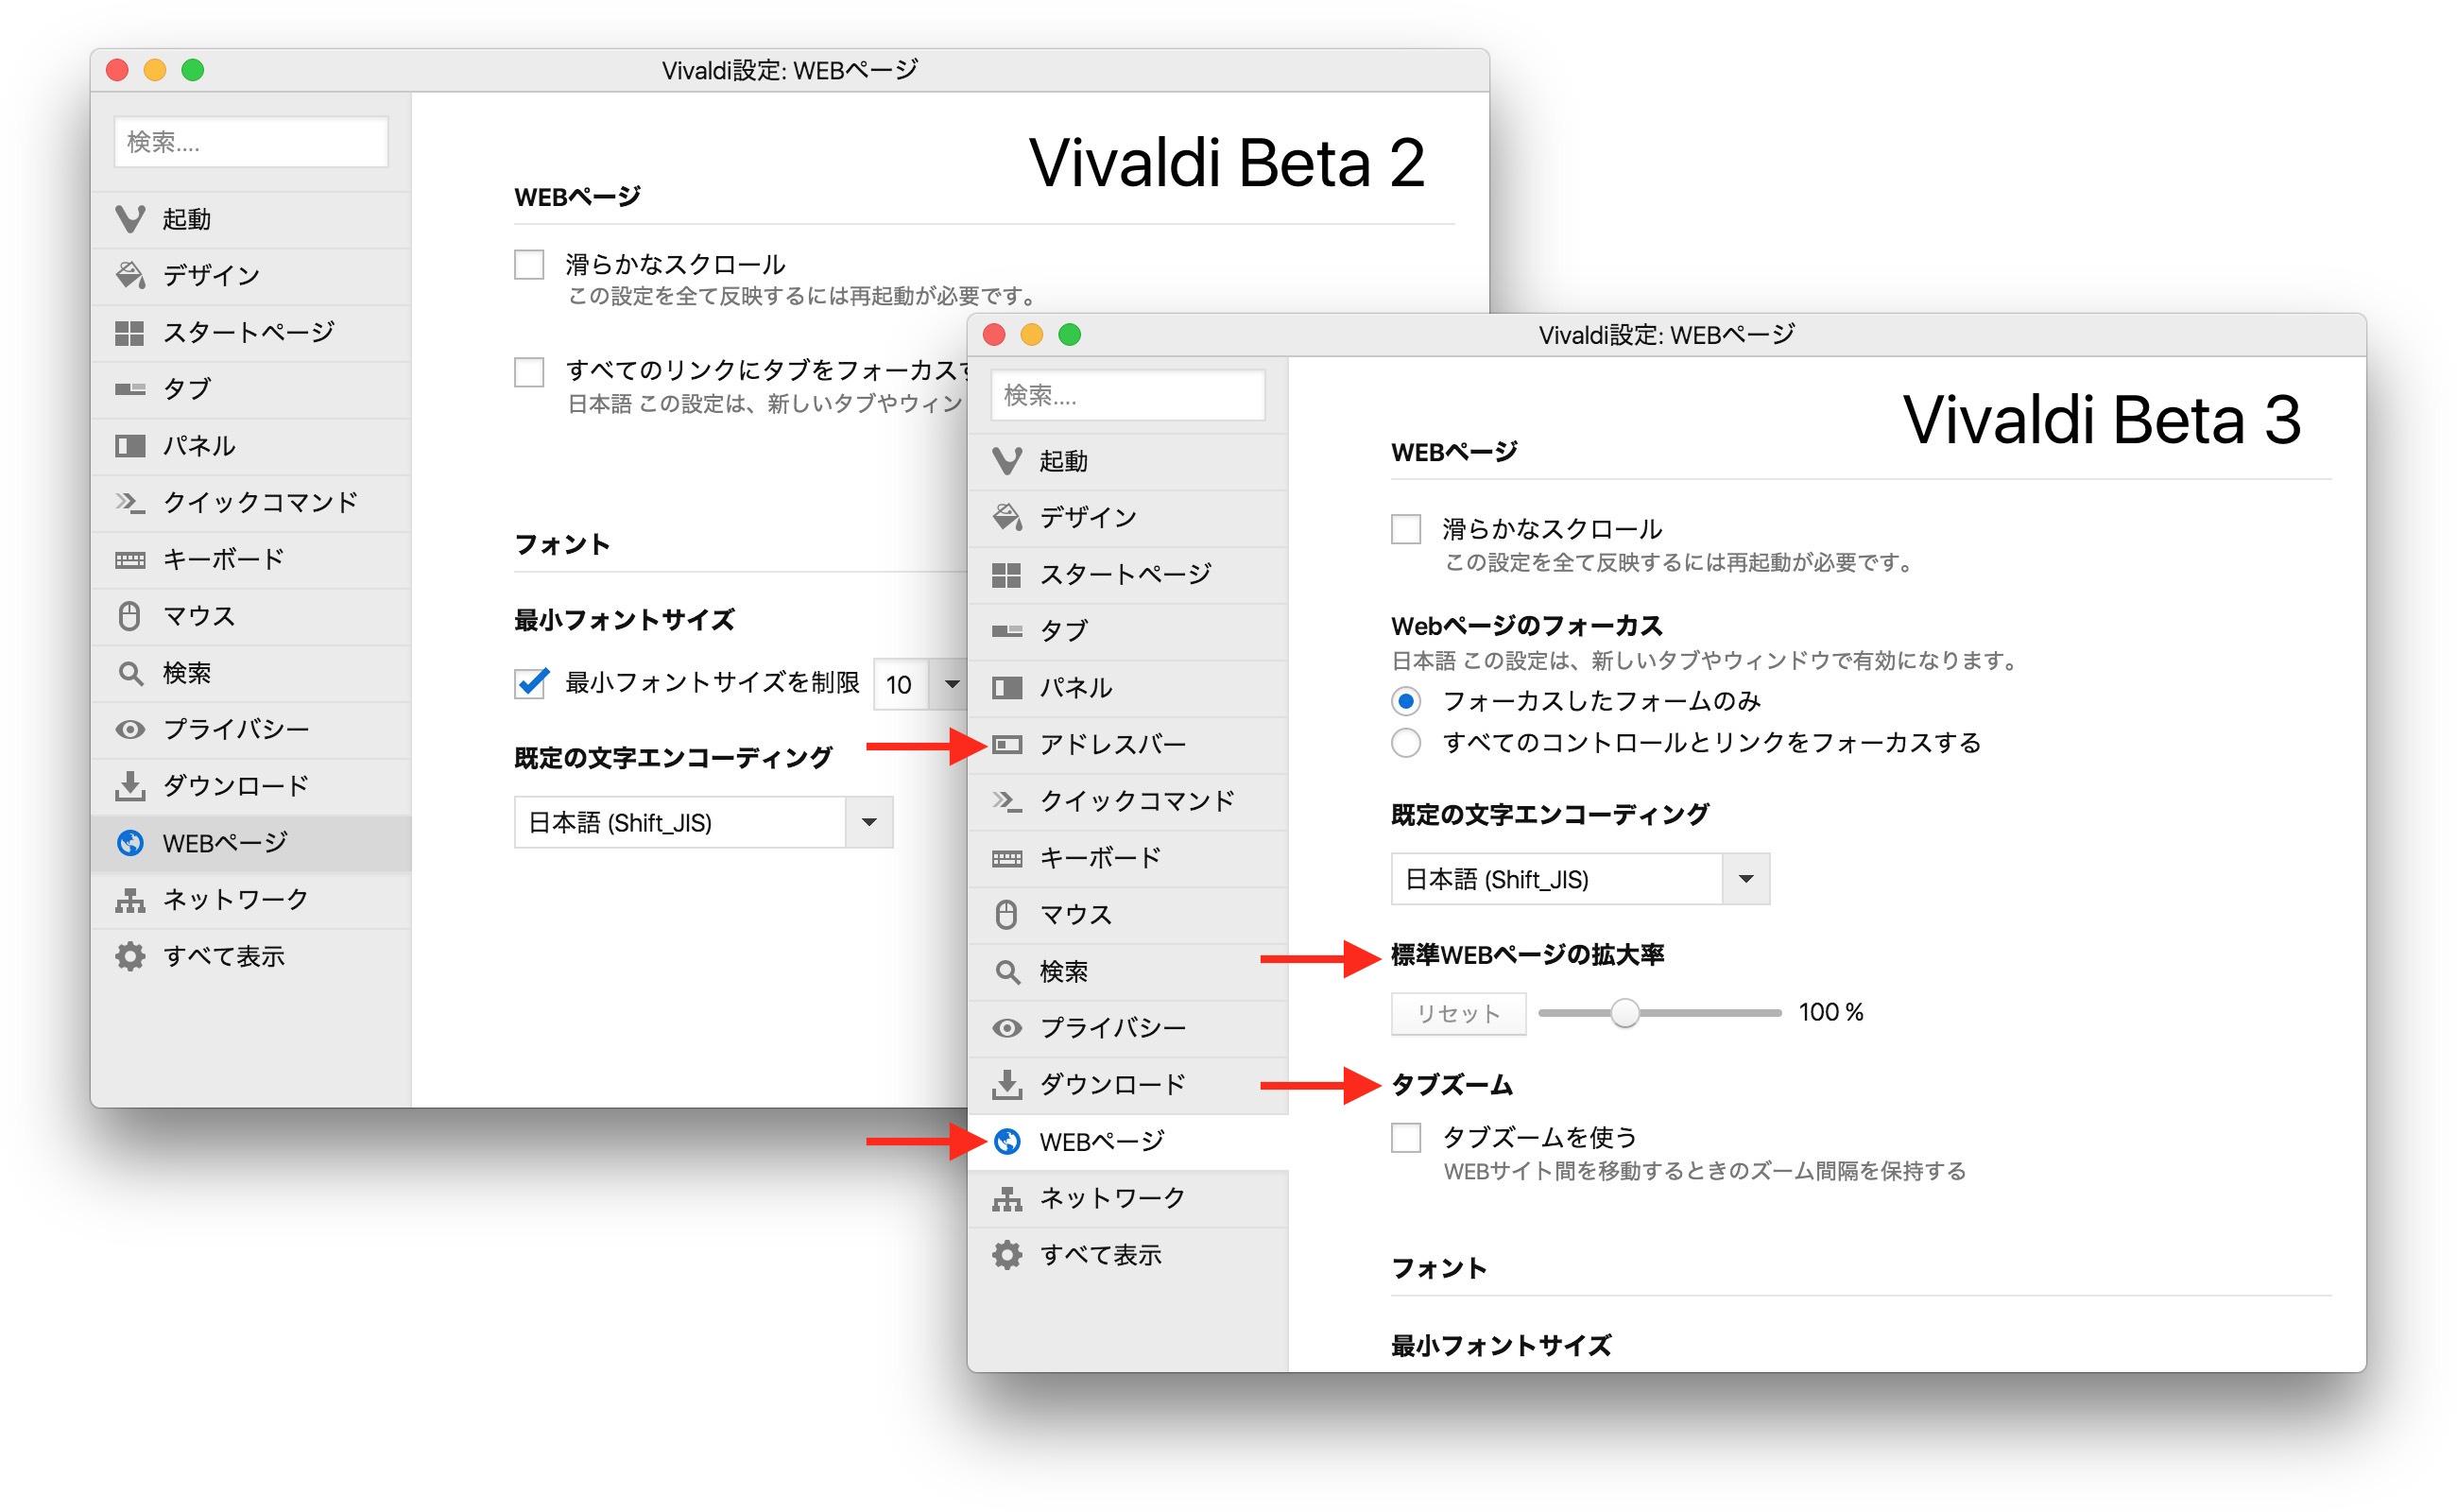Enable タブズームを使う checkbox
Viewport: 2457px width, 1512px height.
click(1407, 1138)
